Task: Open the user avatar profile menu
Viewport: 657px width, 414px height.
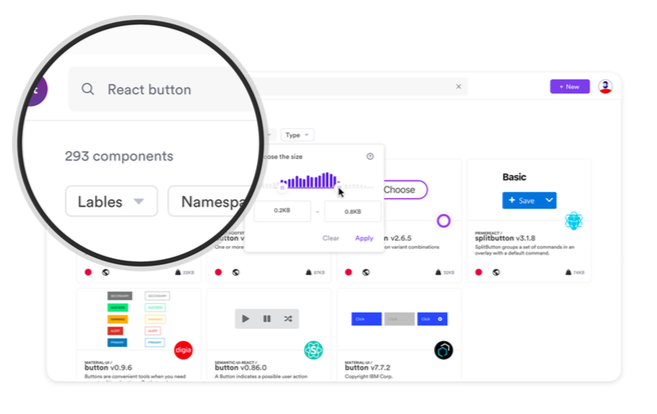Action: (x=605, y=87)
